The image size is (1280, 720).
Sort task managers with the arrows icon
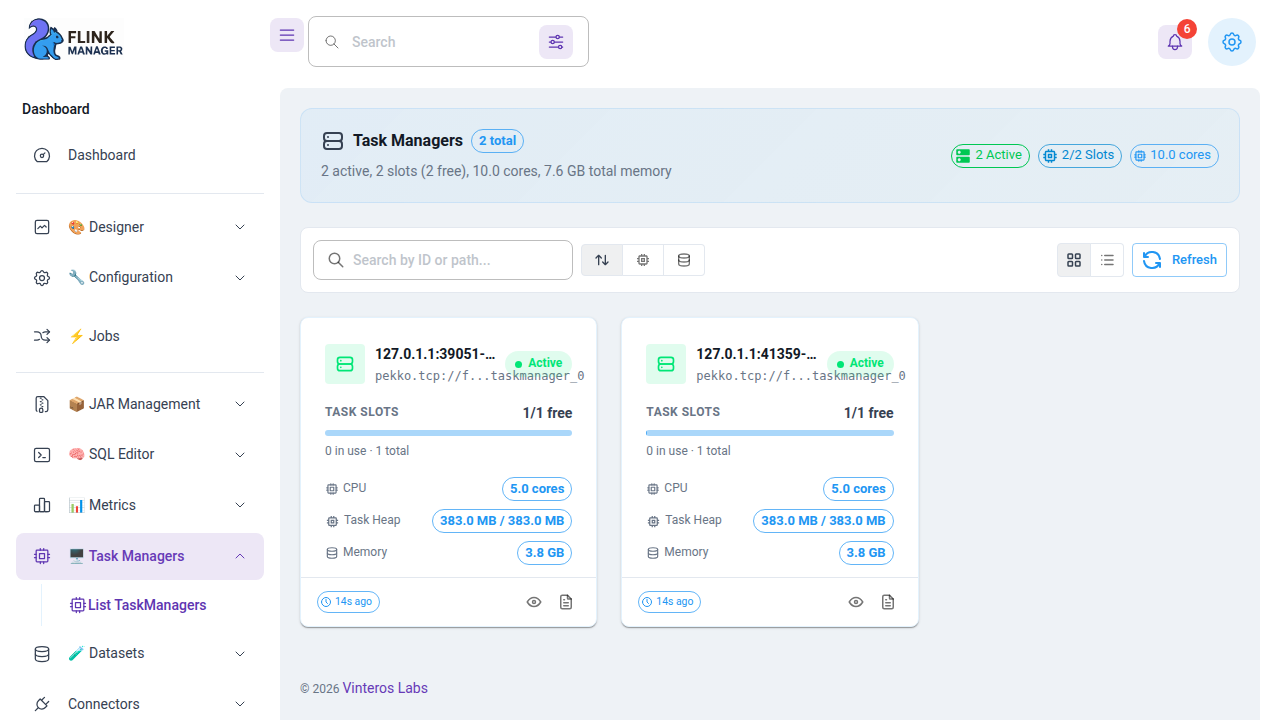602,260
